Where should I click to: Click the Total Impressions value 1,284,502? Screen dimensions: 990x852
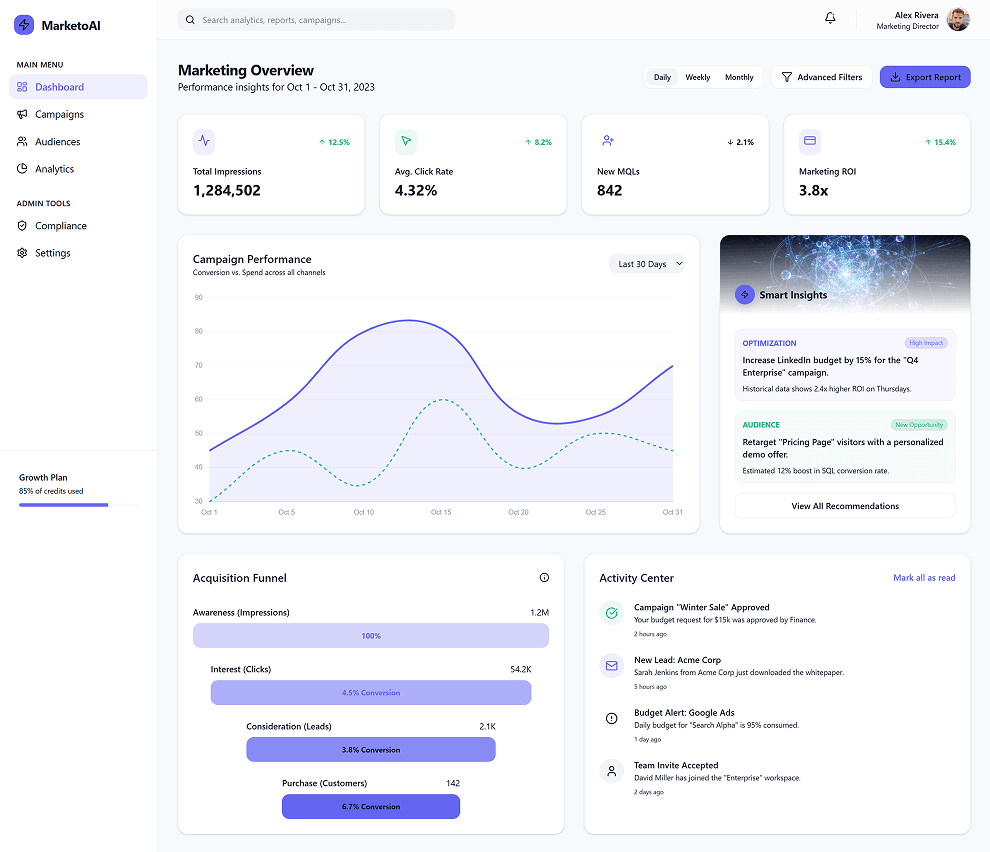(x=227, y=190)
